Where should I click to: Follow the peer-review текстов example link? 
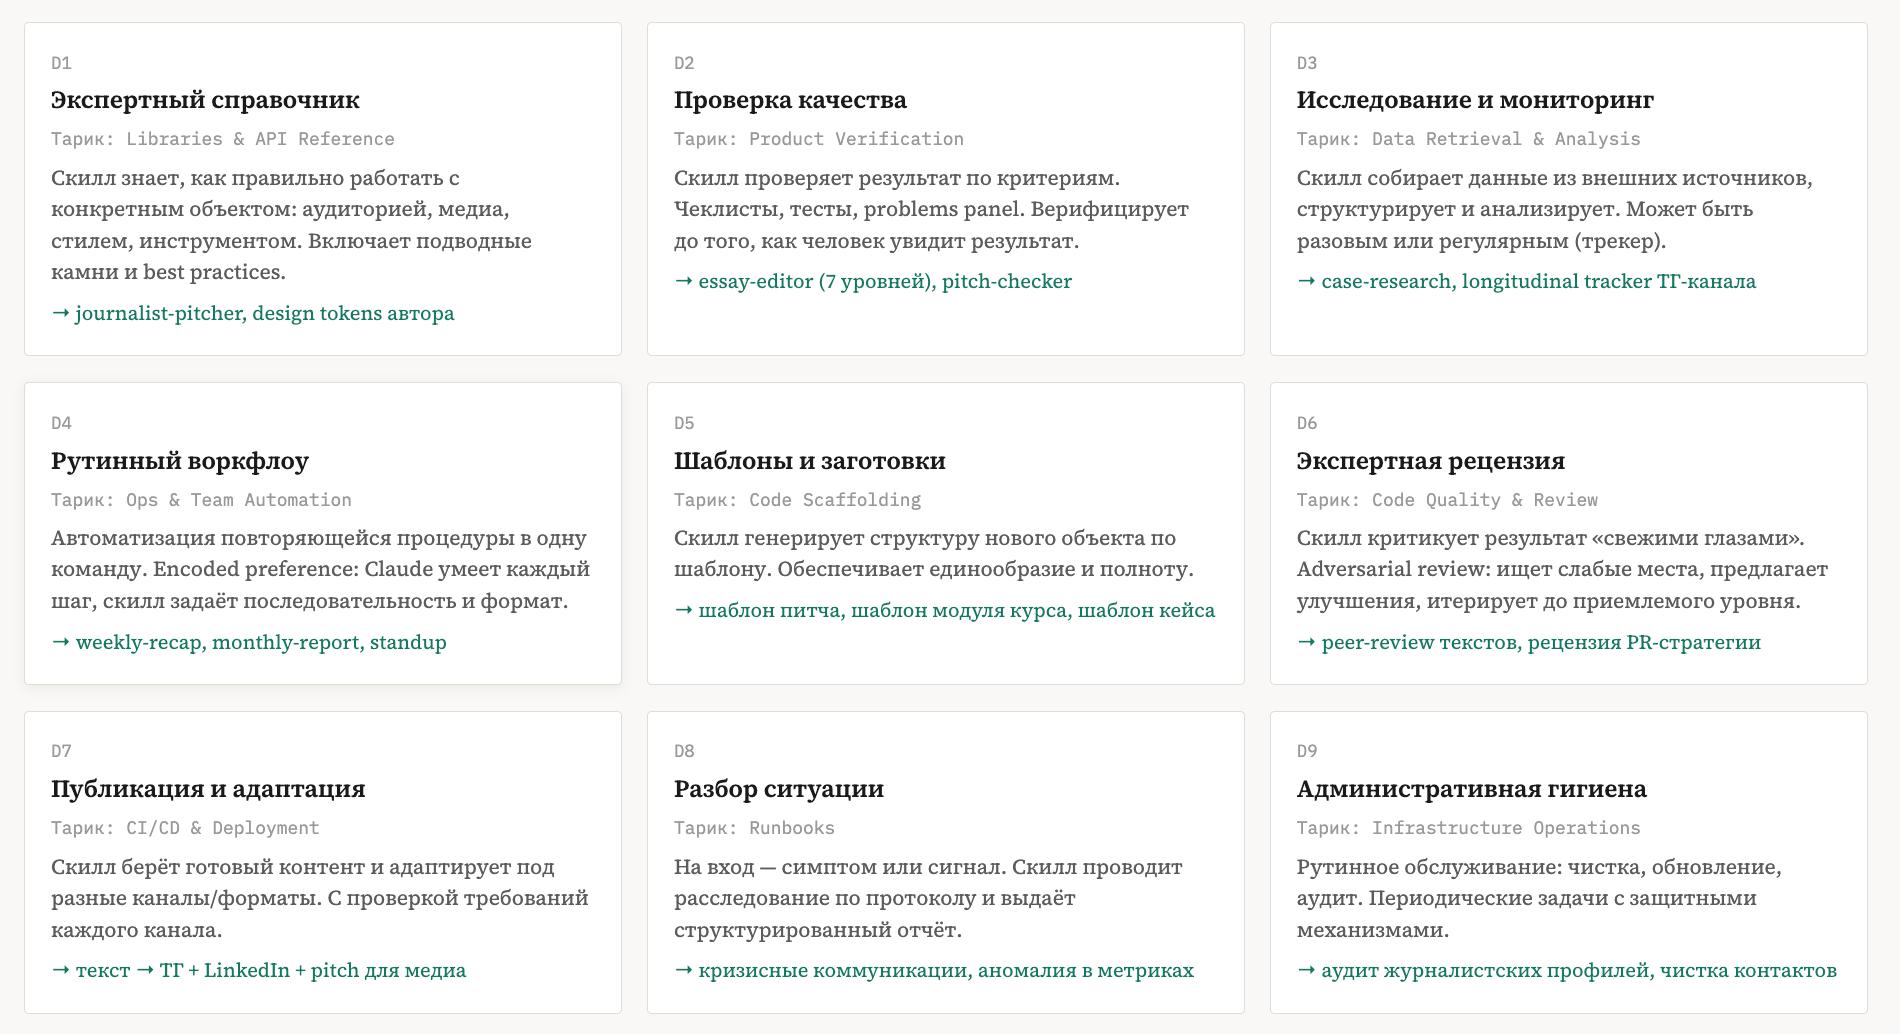pos(1529,642)
